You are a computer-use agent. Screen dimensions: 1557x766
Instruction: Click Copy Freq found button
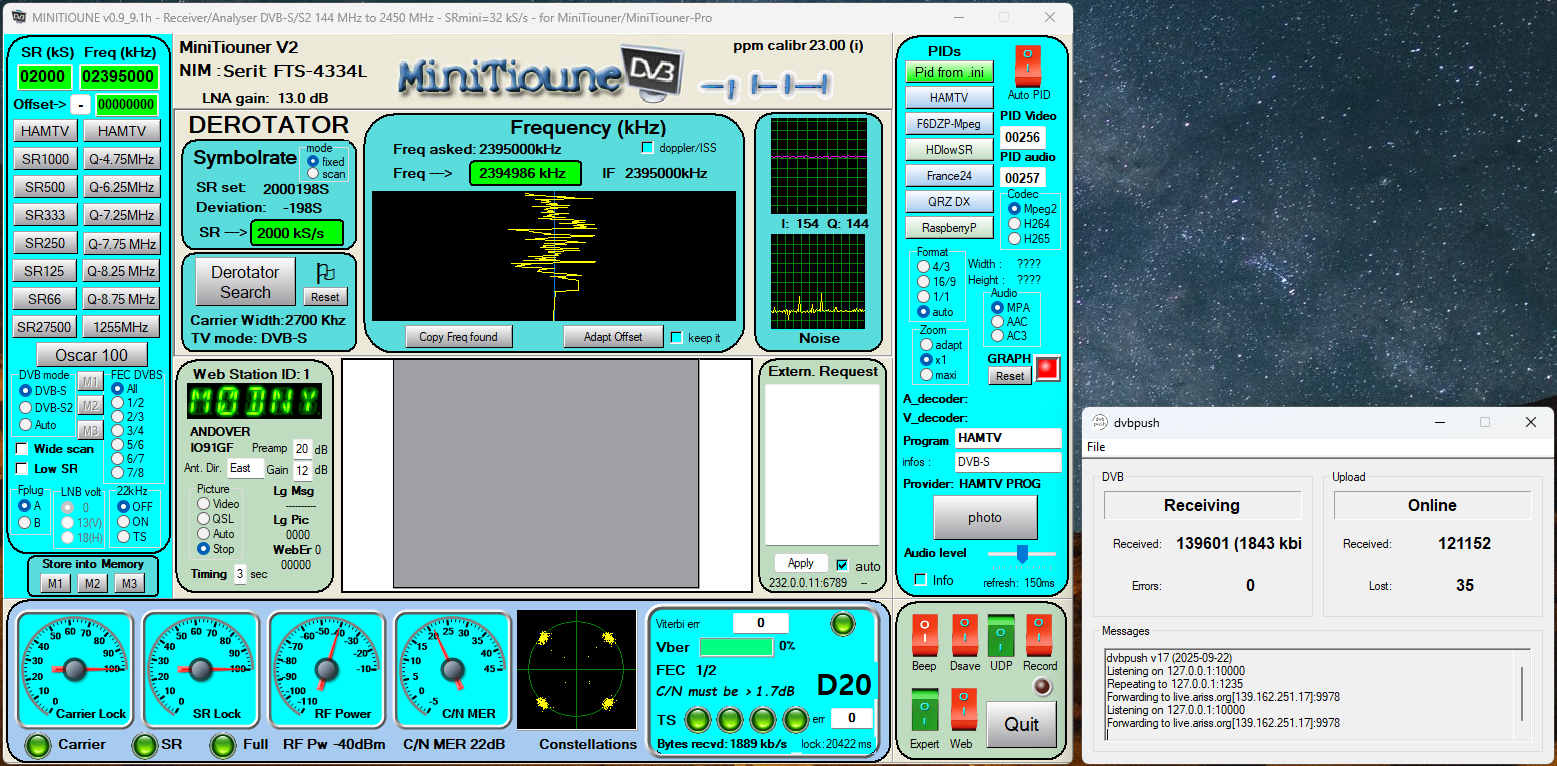(x=458, y=337)
